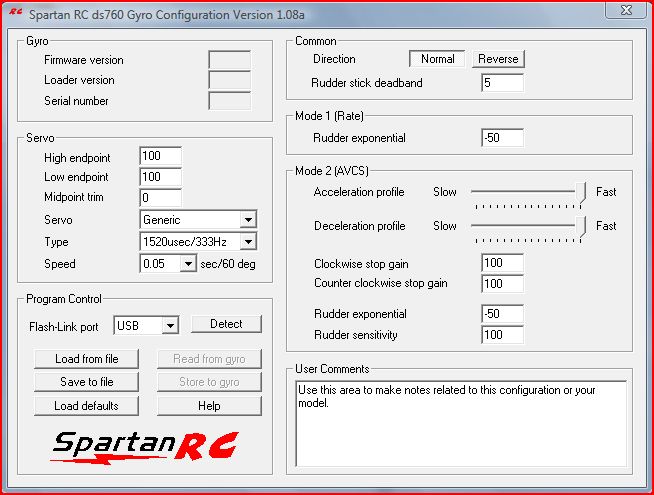This screenshot has width=654, height=495.
Task: Click the 'sec/60 deg' unit label
Action: tap(228, 264)
